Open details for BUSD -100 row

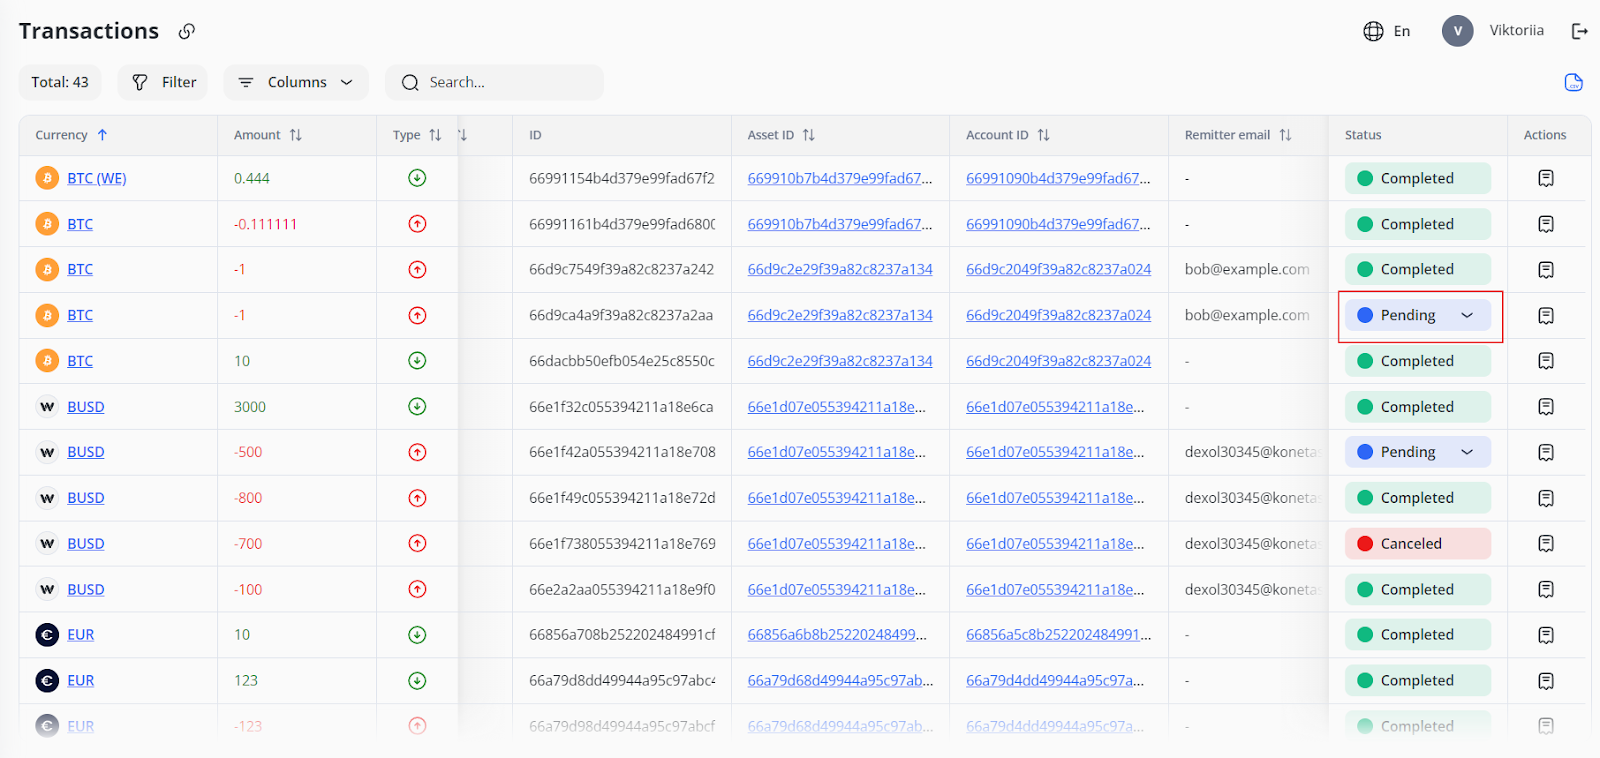[1546, 589]
